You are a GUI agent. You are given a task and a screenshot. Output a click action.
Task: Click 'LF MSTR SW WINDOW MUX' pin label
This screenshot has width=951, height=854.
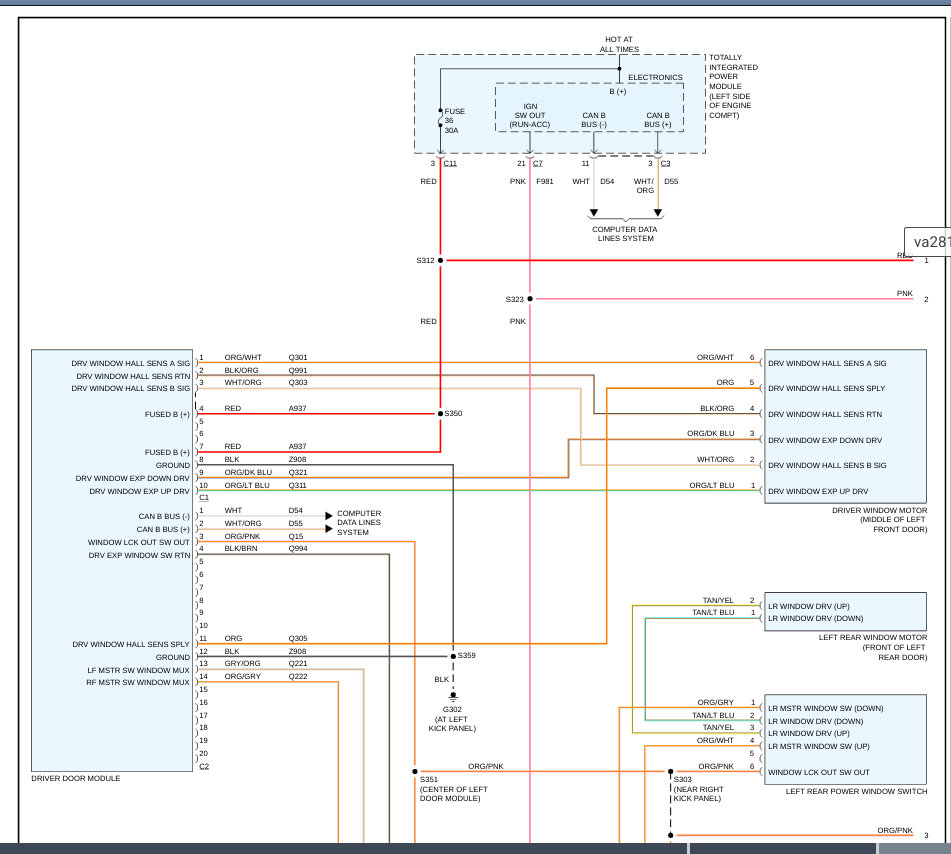point(138,670)
